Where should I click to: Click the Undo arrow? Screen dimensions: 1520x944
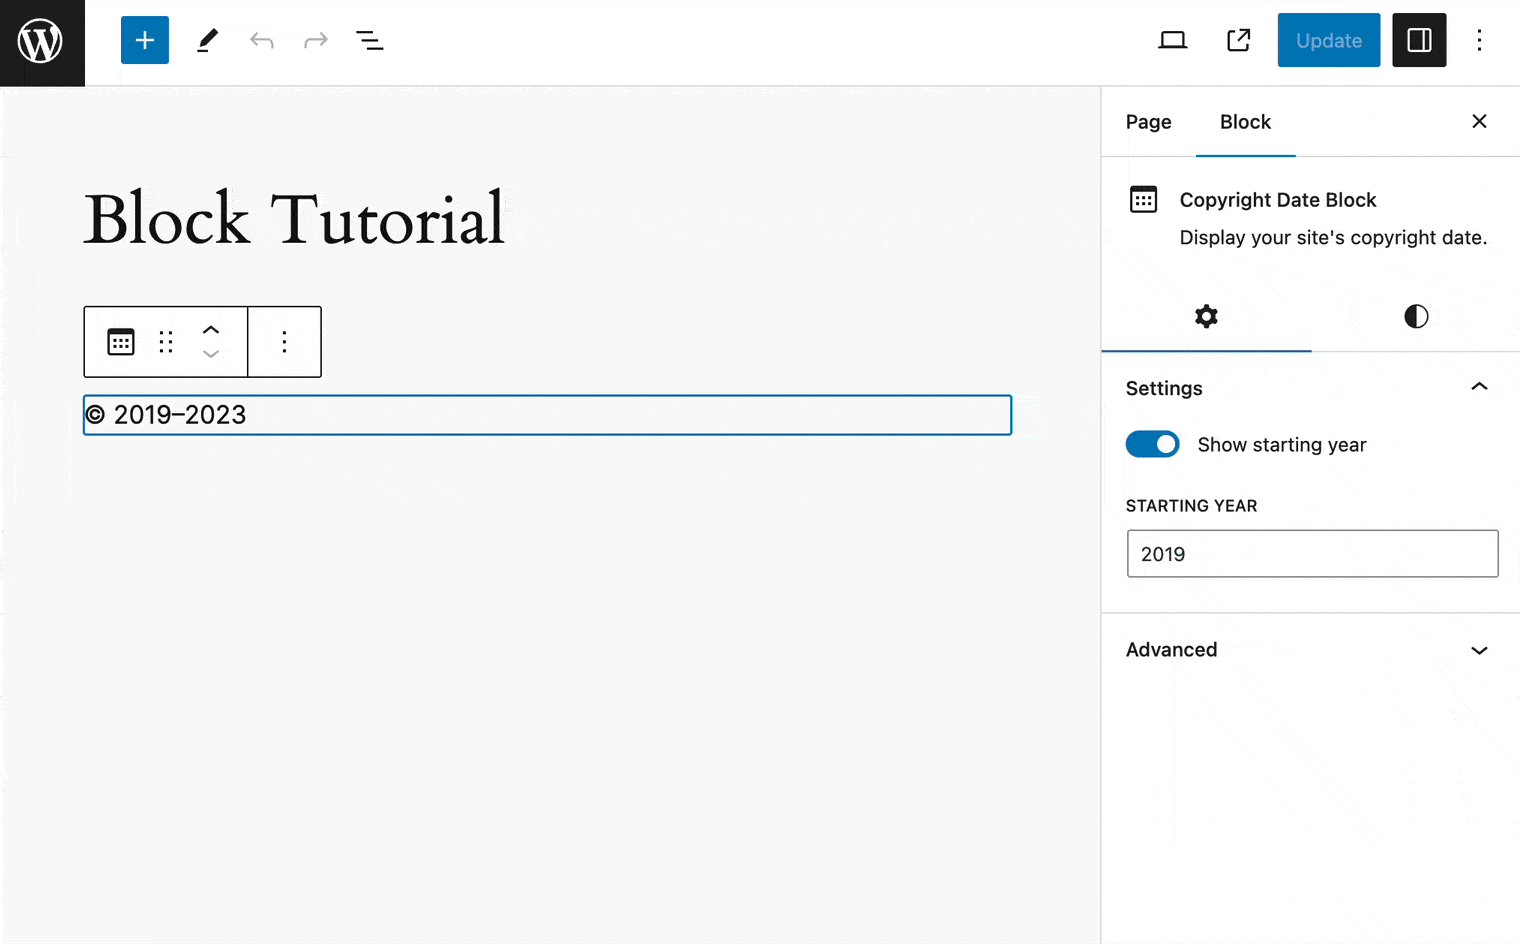click(x=262, y=40)
